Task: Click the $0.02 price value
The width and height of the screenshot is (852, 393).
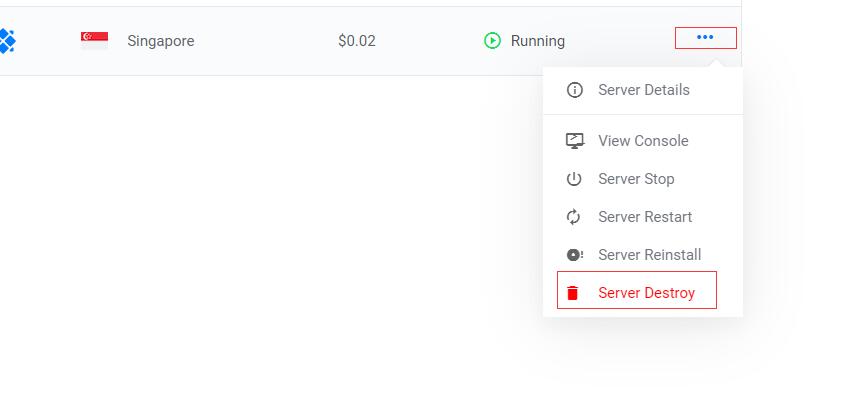Action: click(x=356, y=41)
